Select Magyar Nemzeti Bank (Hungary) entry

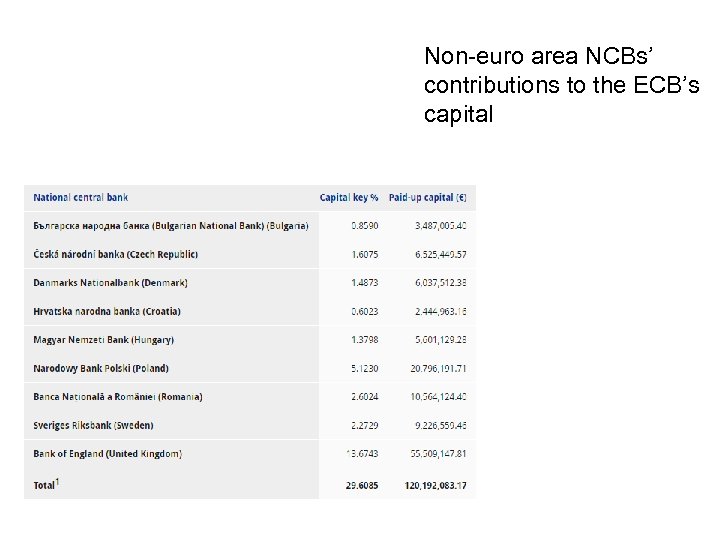click(x=104, y=340)
